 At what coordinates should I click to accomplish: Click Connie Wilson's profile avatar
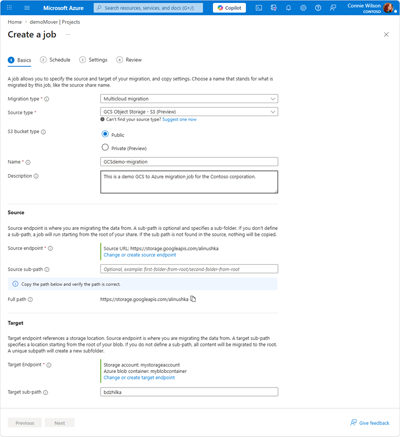(x=388, y=8)
